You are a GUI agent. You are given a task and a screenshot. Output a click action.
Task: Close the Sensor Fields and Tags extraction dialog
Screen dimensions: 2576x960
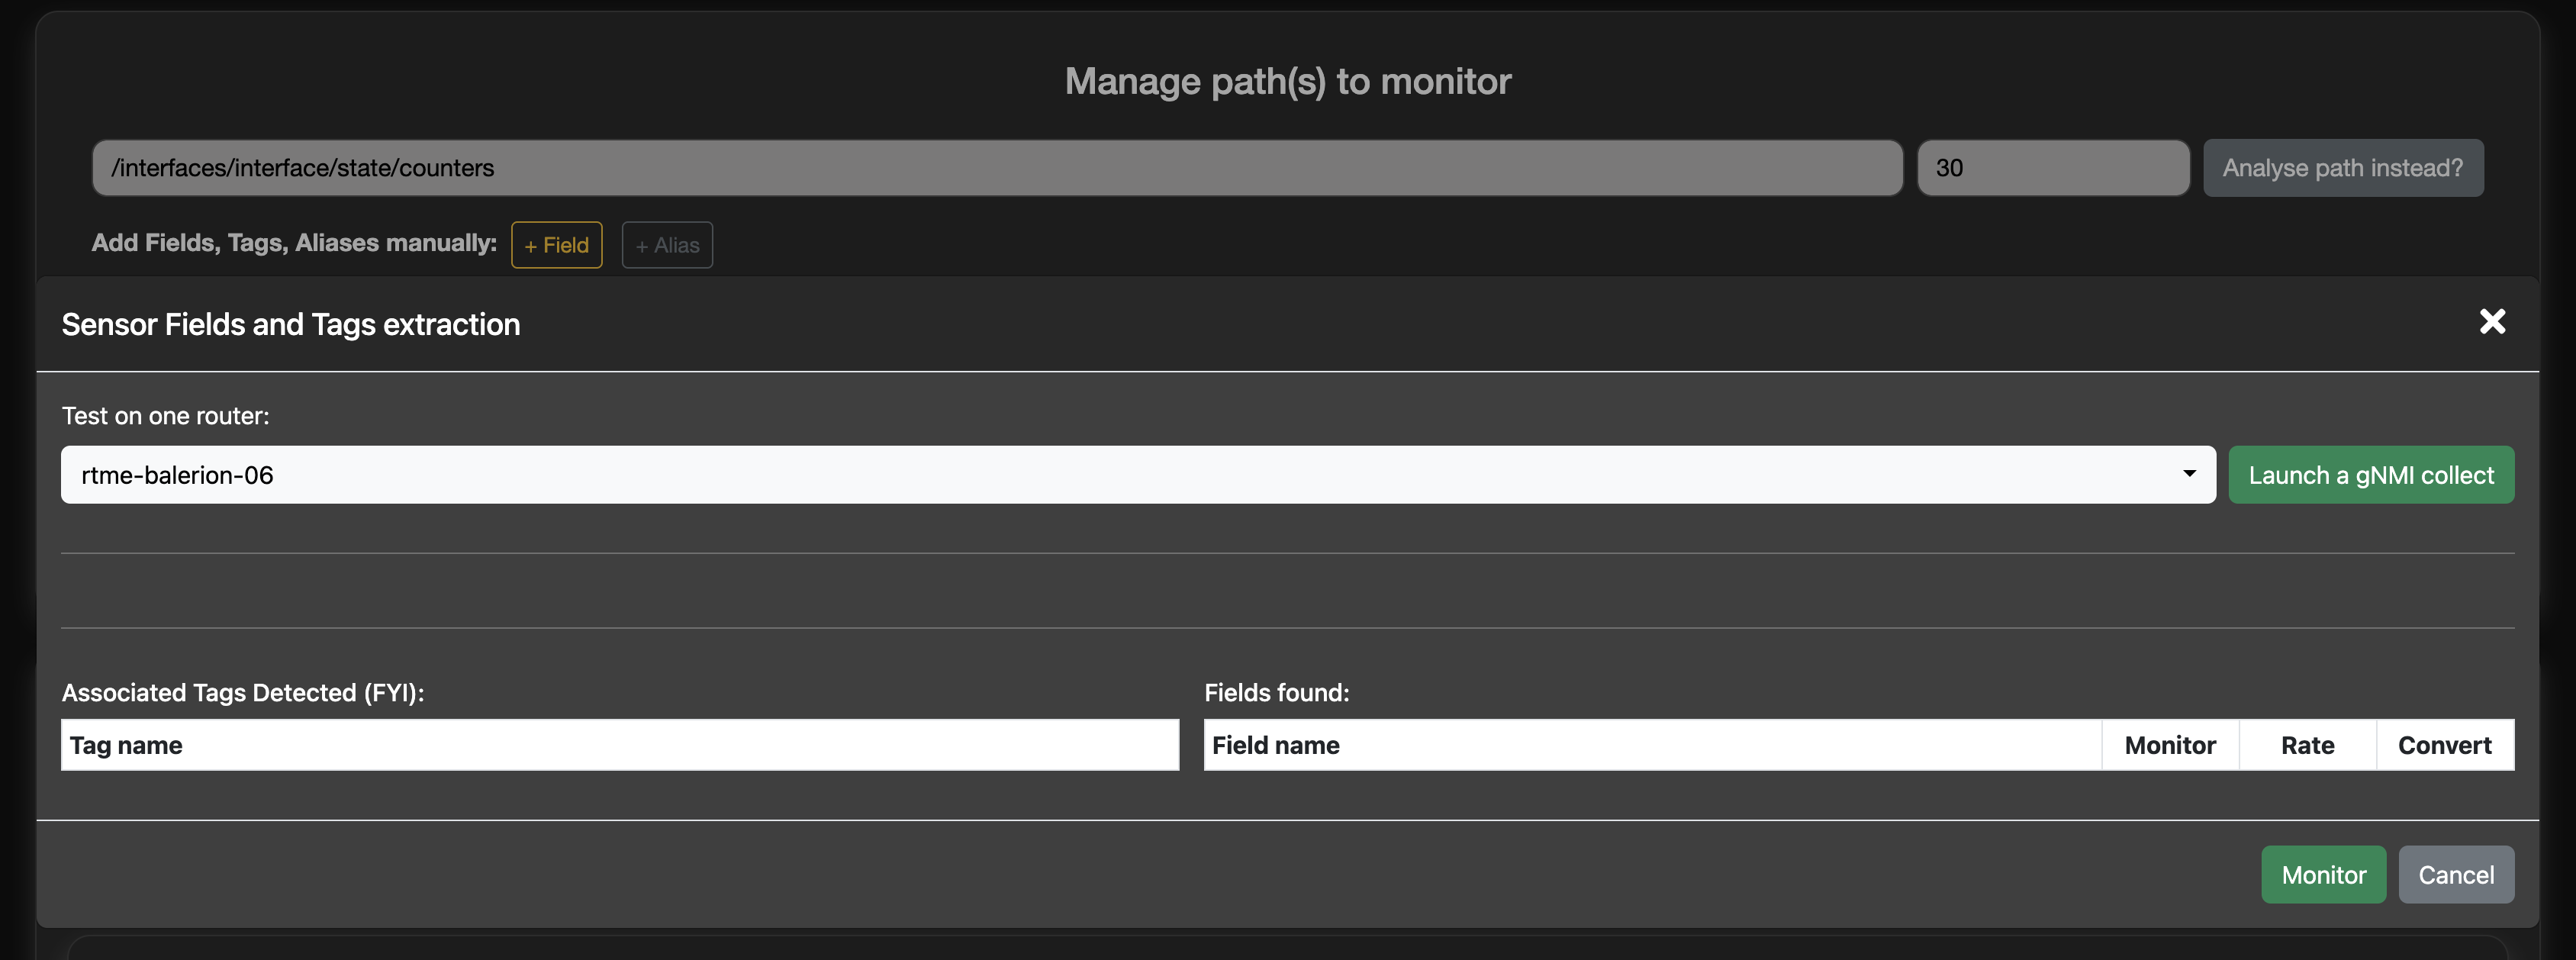pos(2492,321)
